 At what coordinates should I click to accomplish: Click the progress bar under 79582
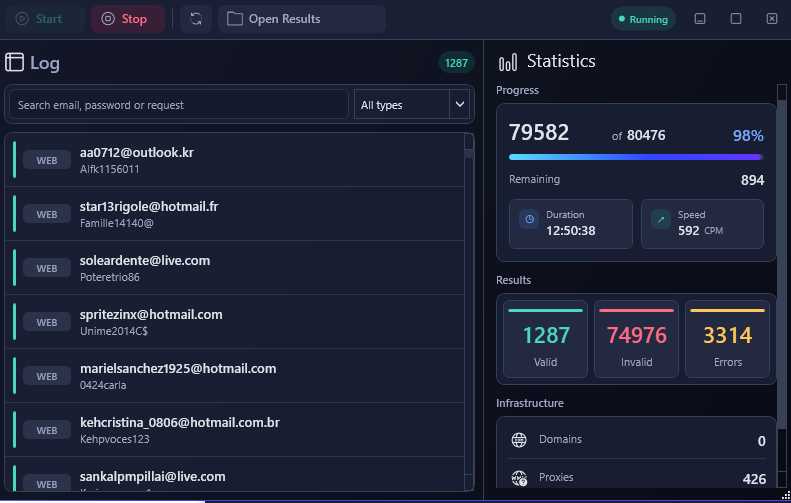tap(636, 157)
